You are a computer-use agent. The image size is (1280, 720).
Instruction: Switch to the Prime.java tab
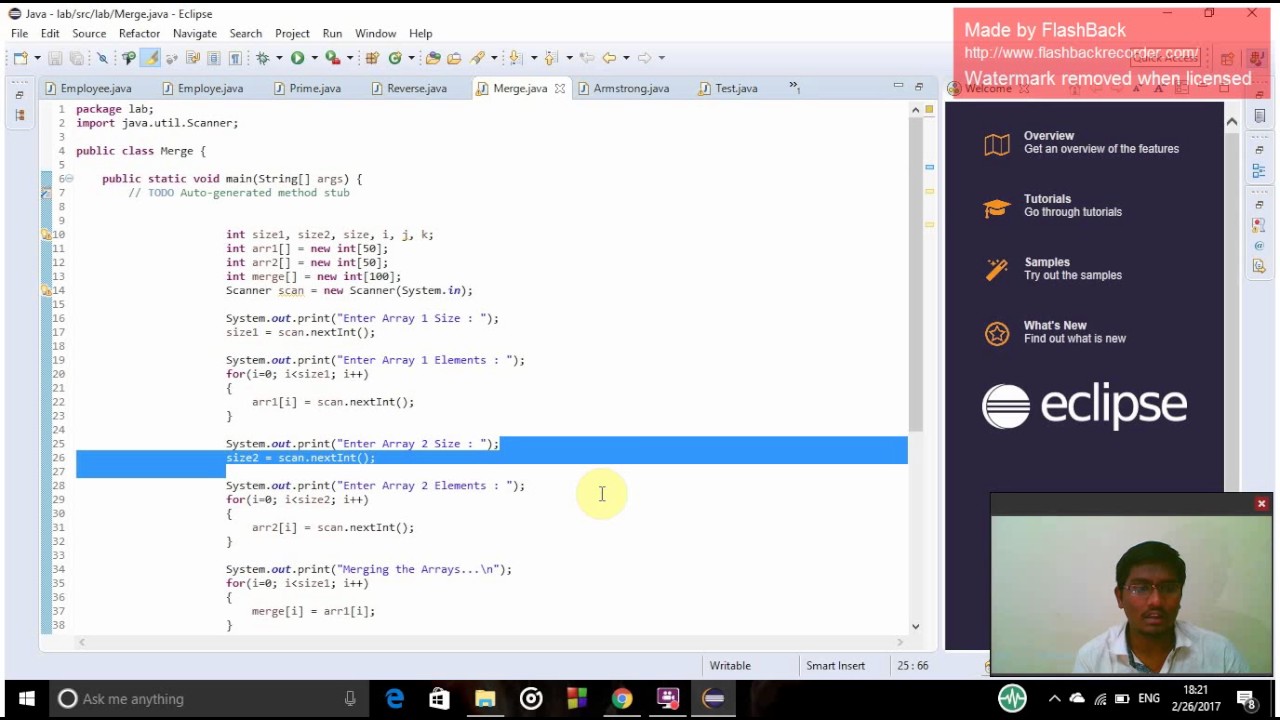[308, 88]
